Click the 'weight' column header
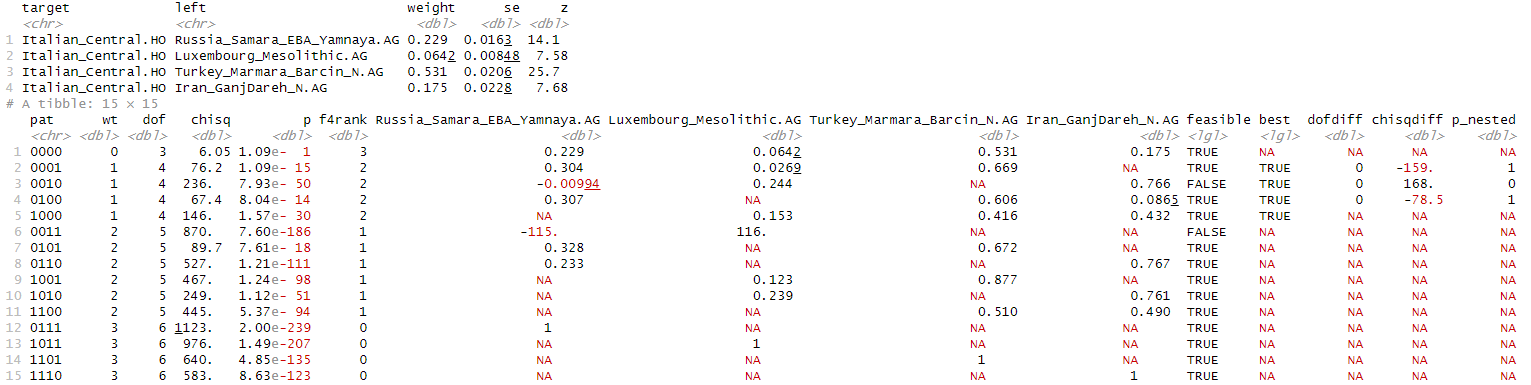Screen dimensions: 1531x385 pyautogui.click(x=431, y=8)
